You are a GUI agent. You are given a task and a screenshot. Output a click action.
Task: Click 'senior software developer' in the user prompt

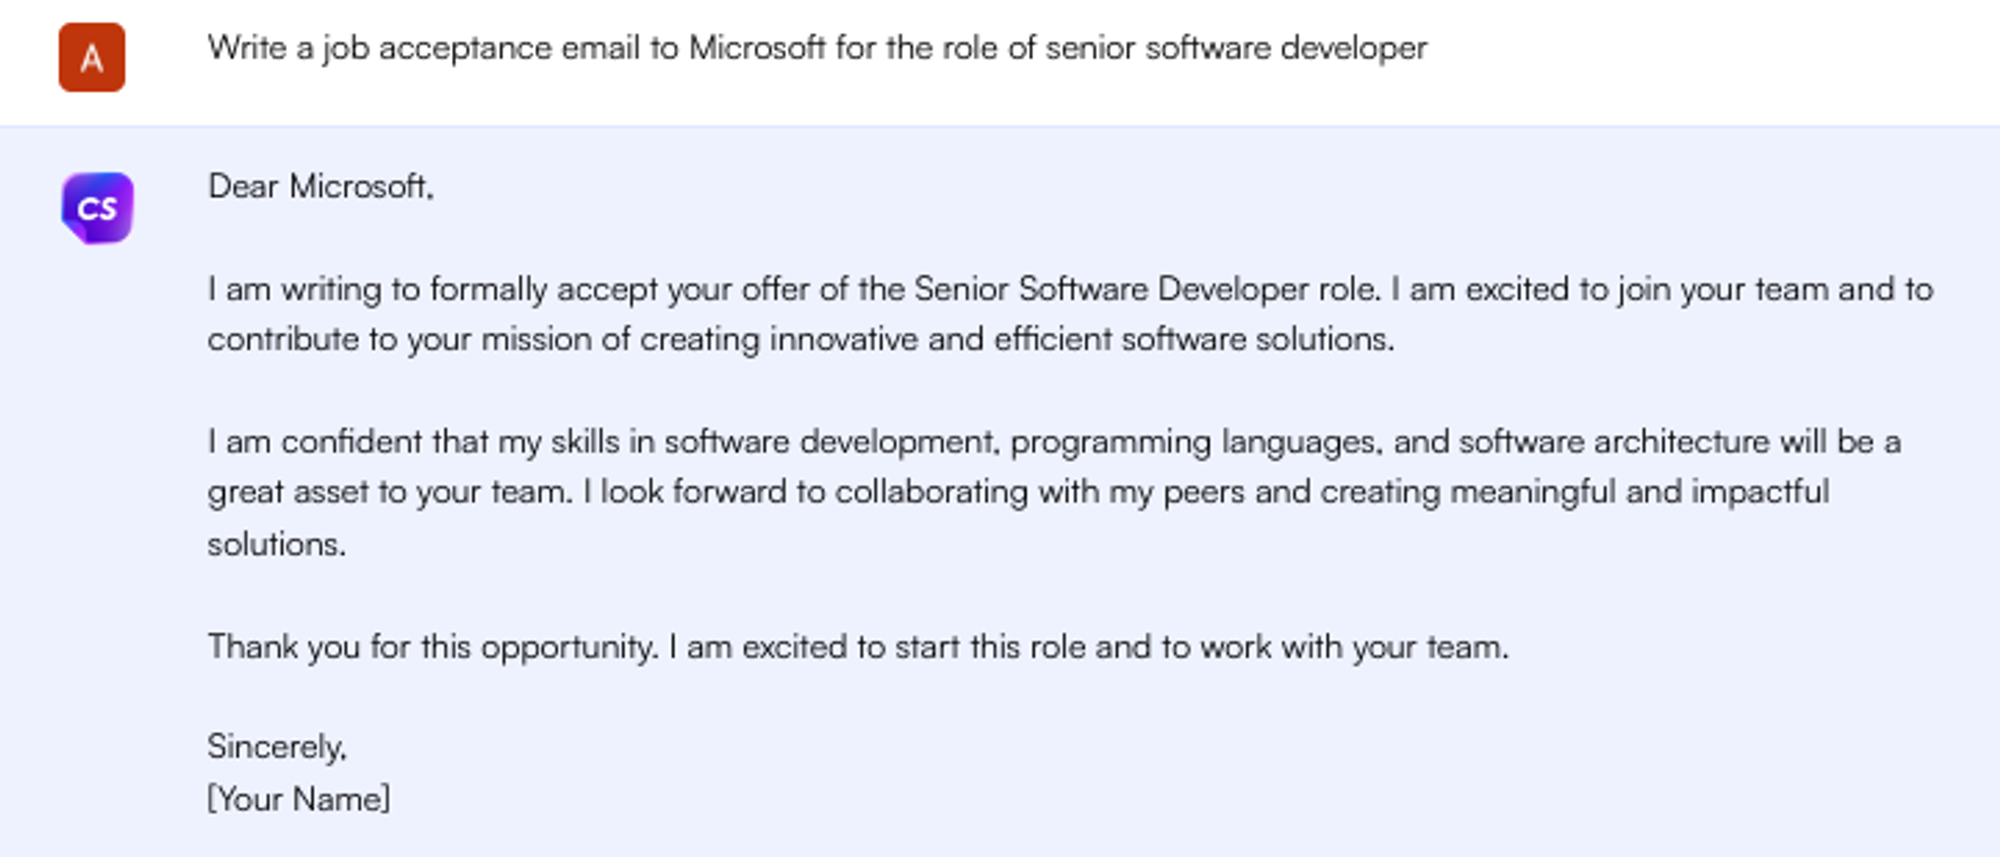pyautogui.click(x=1236, y=48)
